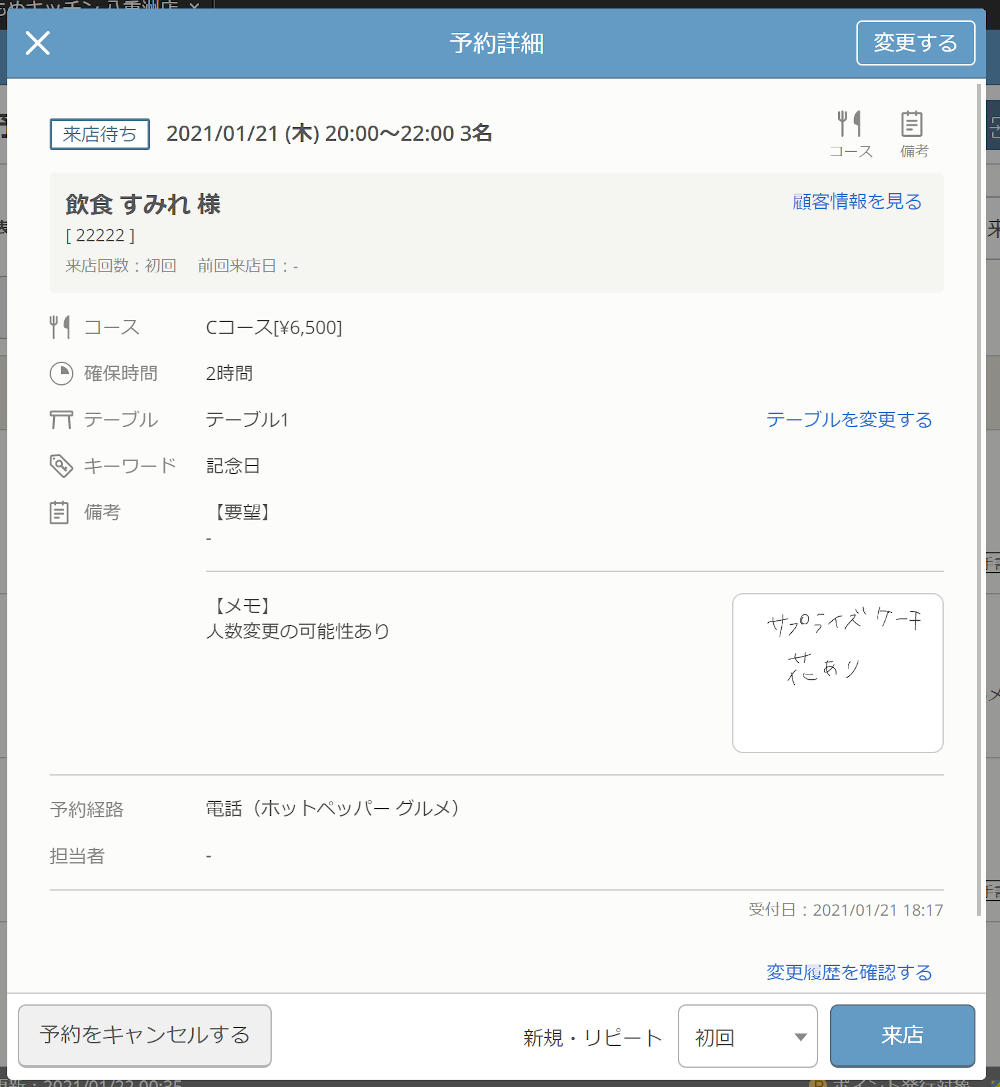Open 顧客情報を見る link
Image resolution: width=1000 pixels, height=1087 pixels.
pos(857,202)
